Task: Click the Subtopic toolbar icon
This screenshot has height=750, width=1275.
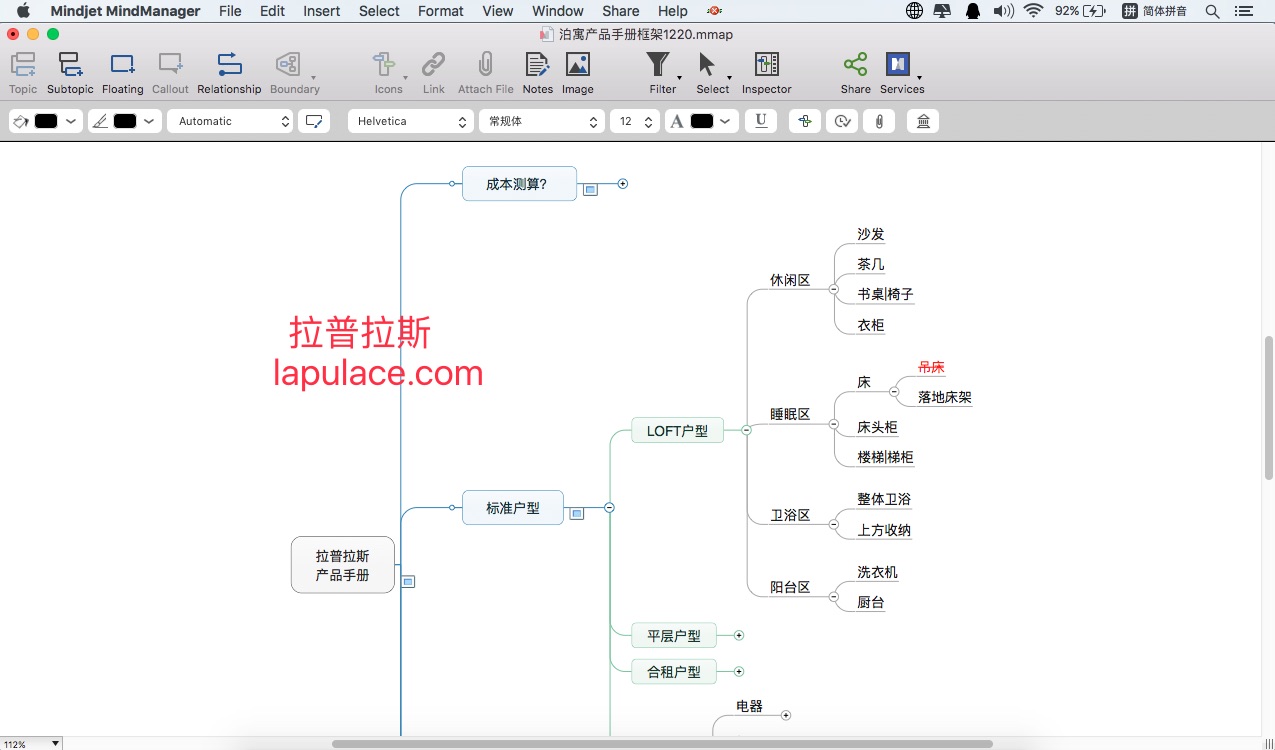Action: pos(70,65)
